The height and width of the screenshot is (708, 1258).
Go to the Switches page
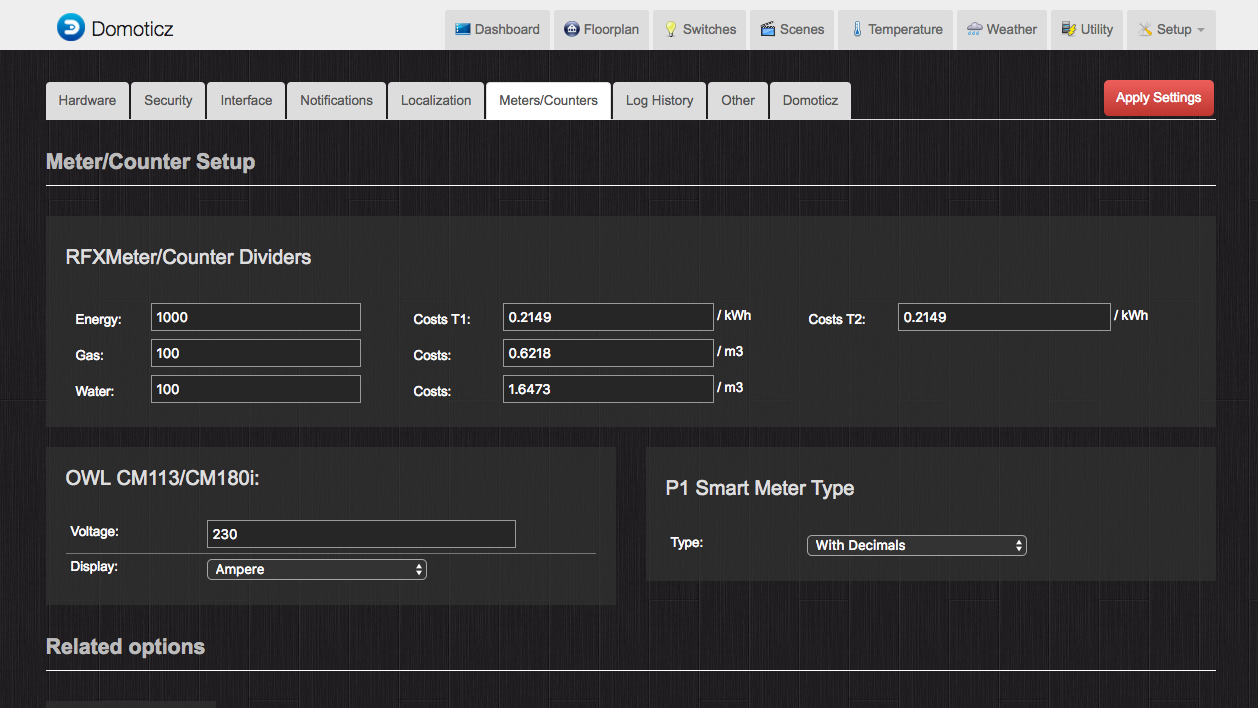(x=700, y=29)
